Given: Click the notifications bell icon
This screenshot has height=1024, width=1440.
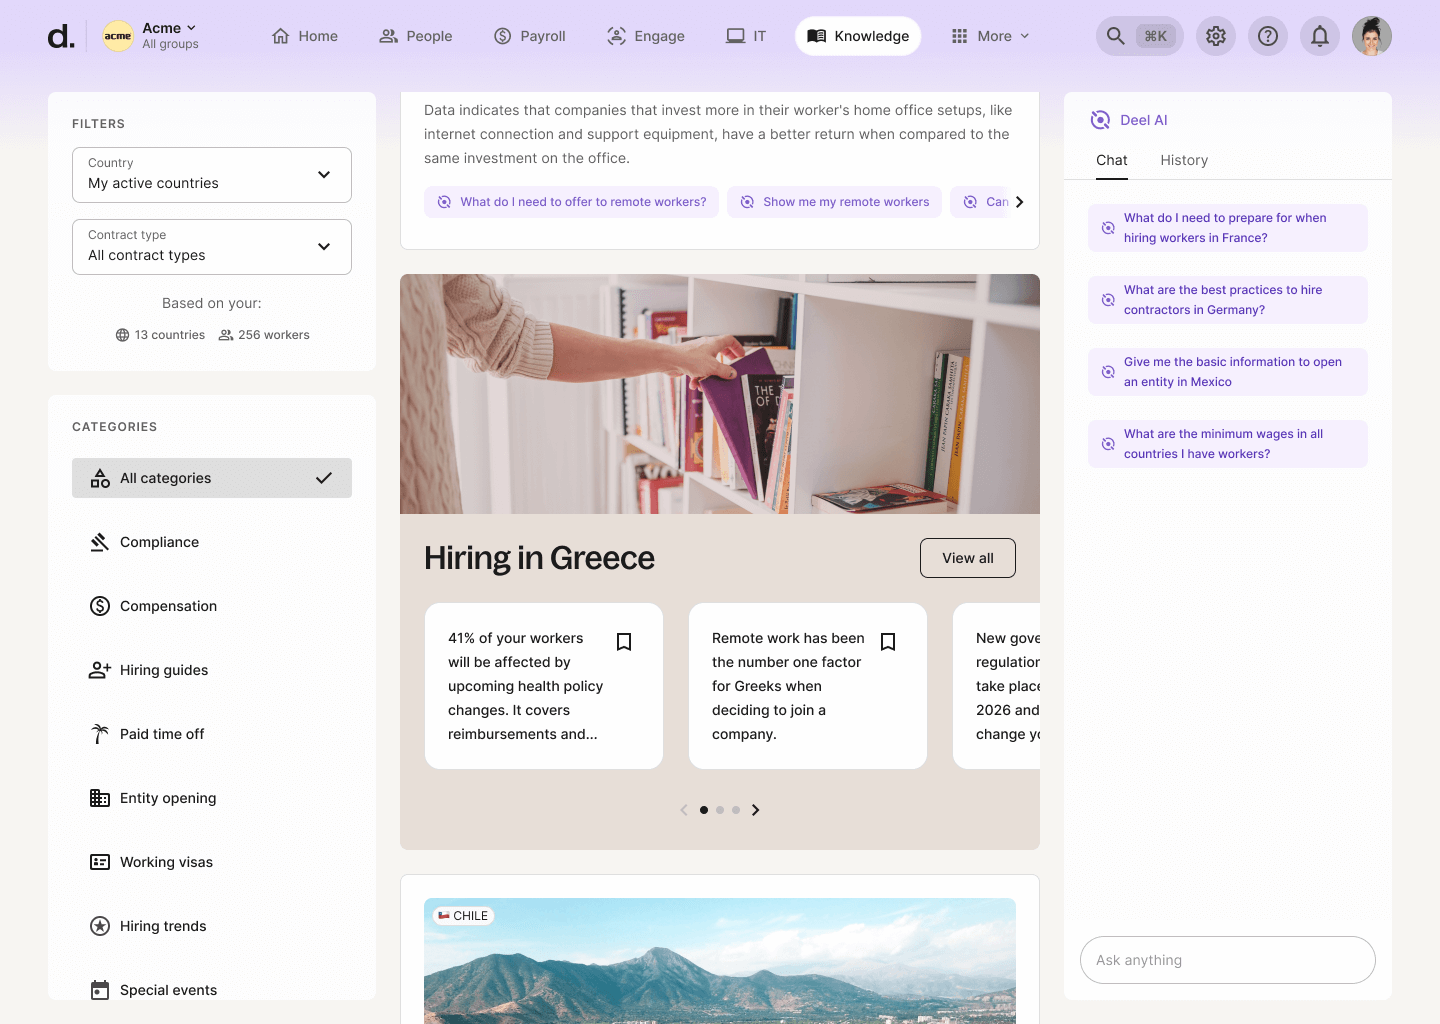Looking at the screenshot, I should click(x=1319, y=35).
